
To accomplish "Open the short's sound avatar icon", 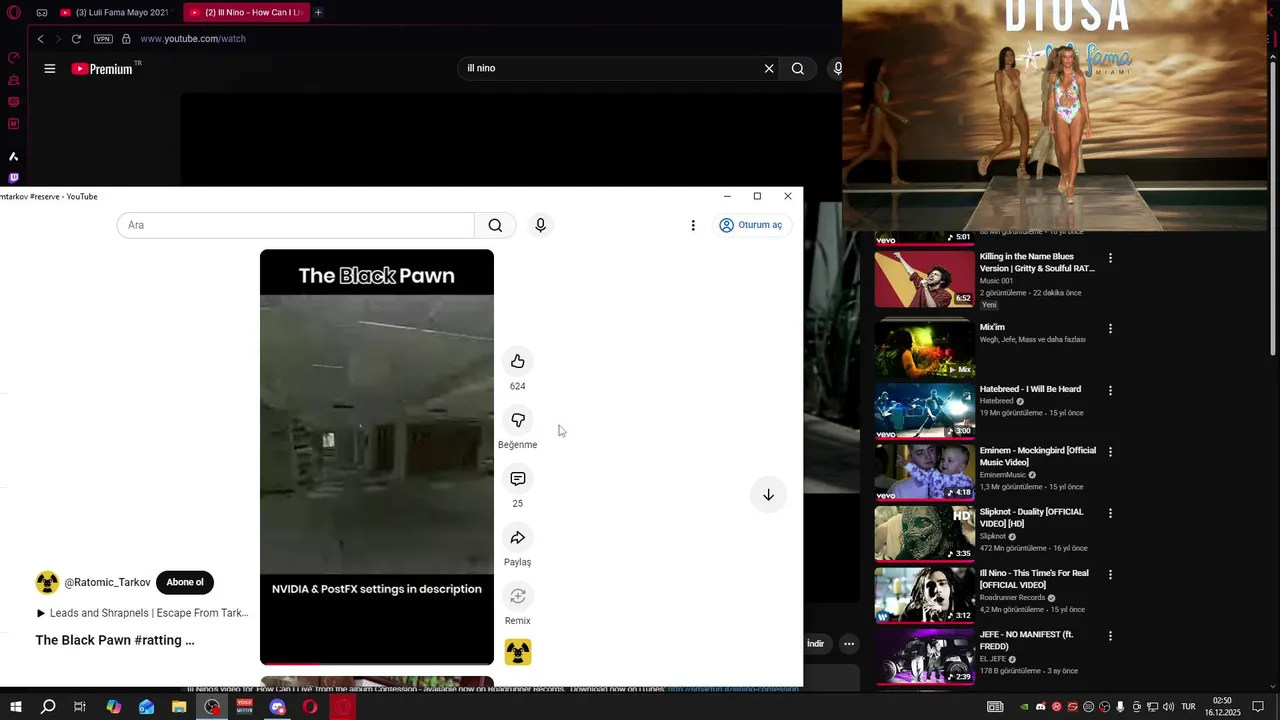I will click(x=517, y=652).
